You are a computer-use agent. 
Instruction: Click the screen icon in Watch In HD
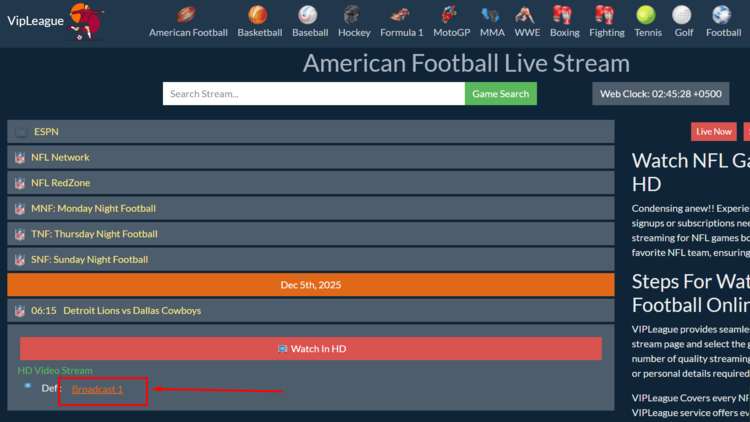point(282,349)
